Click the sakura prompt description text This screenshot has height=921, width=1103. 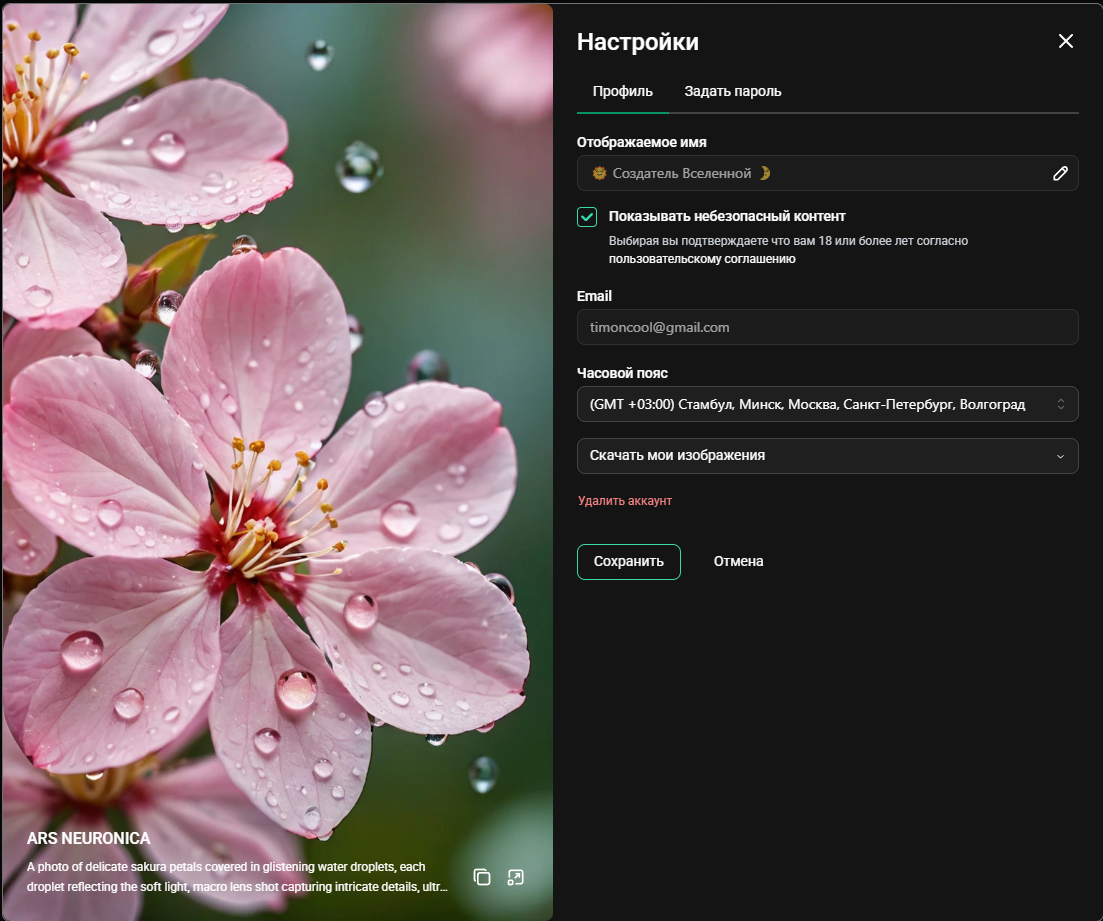click(237, 877)
